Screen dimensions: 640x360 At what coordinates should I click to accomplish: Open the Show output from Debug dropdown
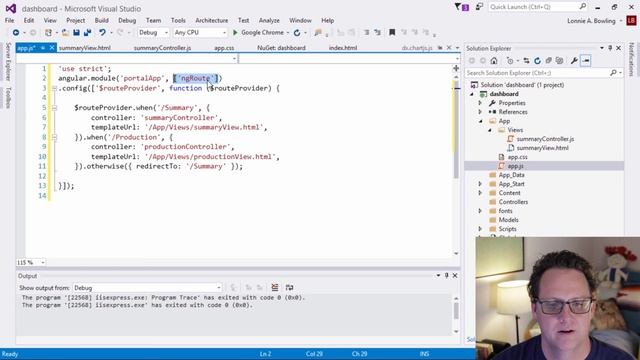pyautogui.click(x=147, y=288)
